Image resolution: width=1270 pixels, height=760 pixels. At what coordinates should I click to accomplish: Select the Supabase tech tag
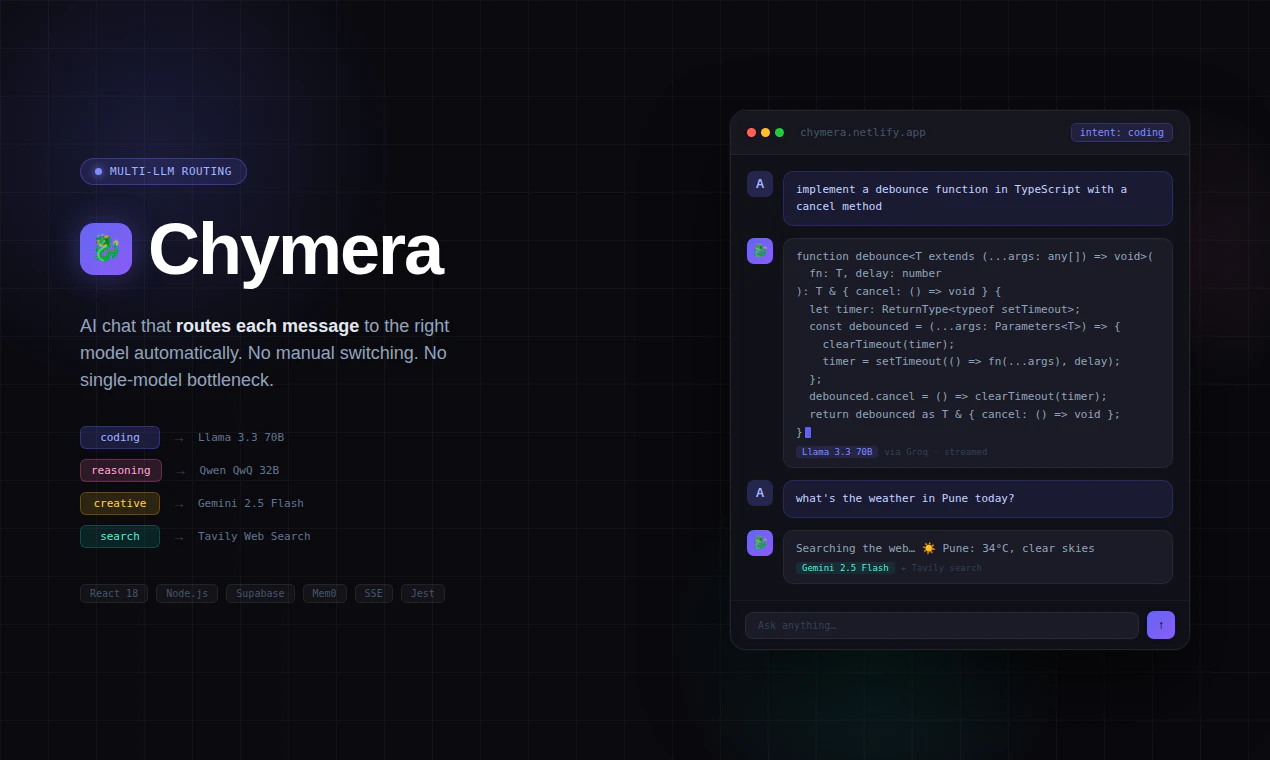[260, 593]
